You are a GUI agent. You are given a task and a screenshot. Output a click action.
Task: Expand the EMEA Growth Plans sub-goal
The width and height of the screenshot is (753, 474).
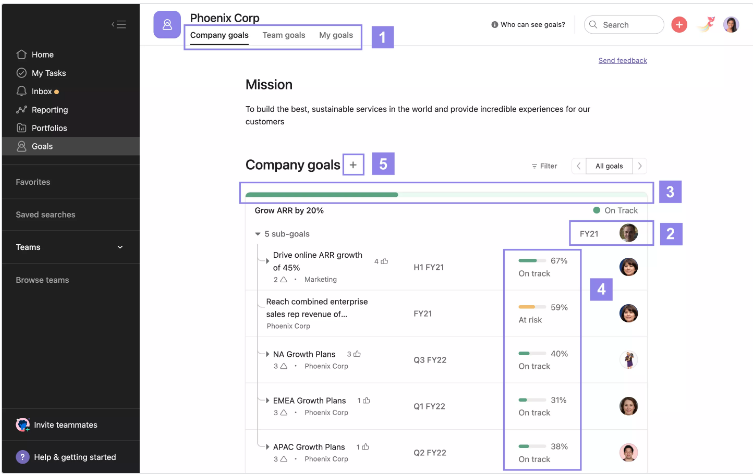[x=268, y=401]
